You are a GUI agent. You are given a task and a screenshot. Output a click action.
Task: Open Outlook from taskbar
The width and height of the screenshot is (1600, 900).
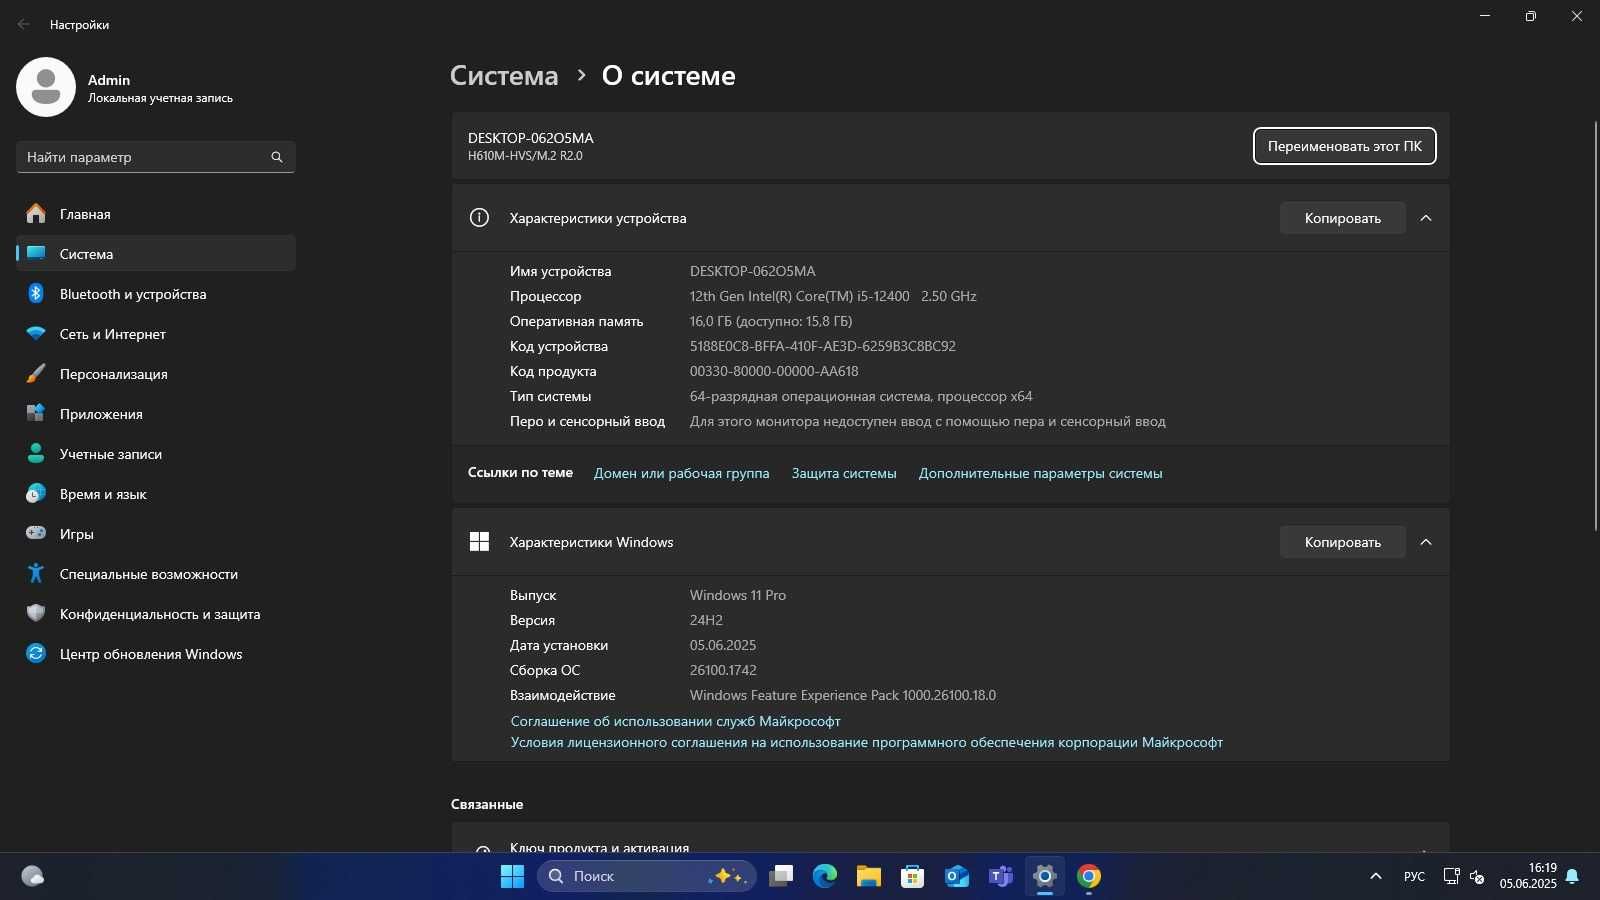(x=957, y=877)
